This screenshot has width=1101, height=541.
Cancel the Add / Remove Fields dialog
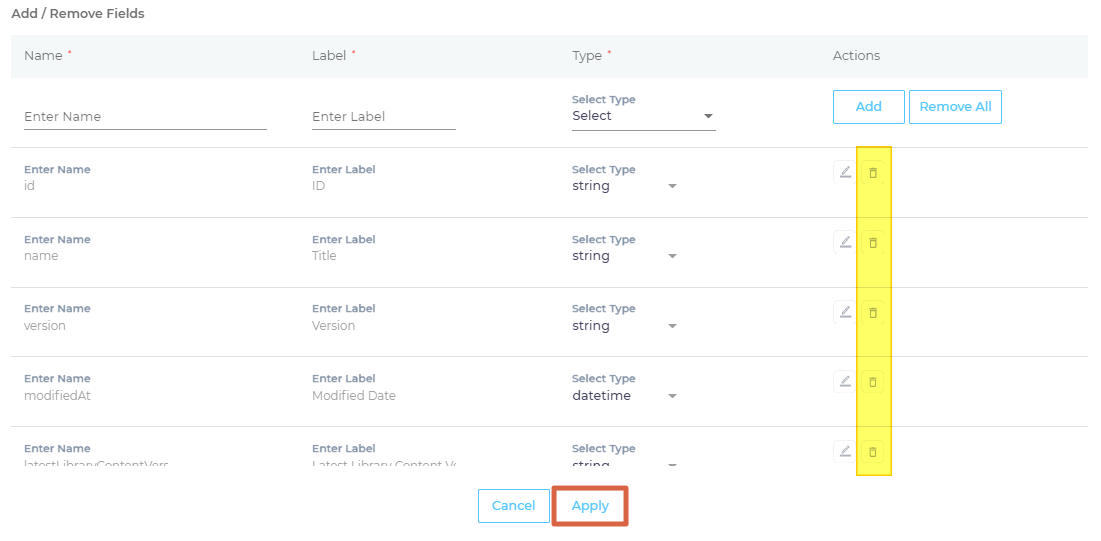click(x=513, y=506)
